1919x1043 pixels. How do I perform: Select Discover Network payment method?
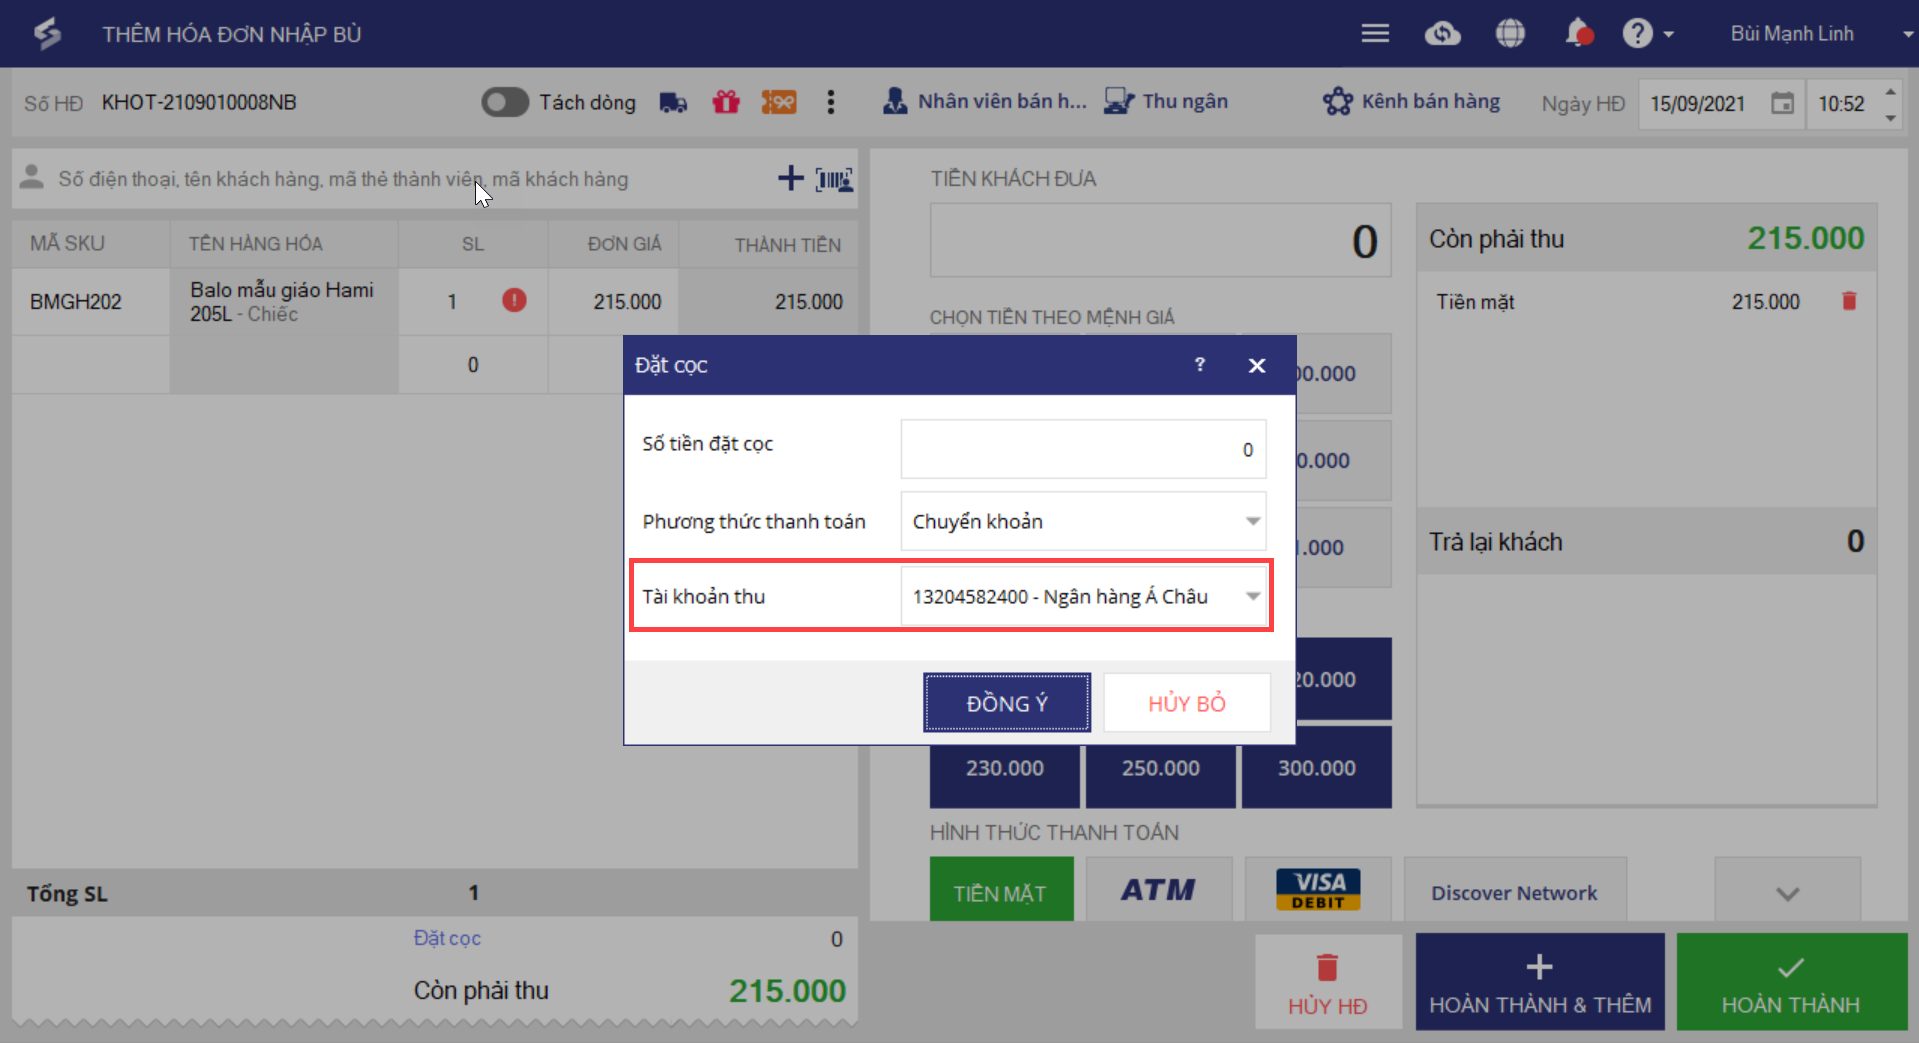point(1515,890)
